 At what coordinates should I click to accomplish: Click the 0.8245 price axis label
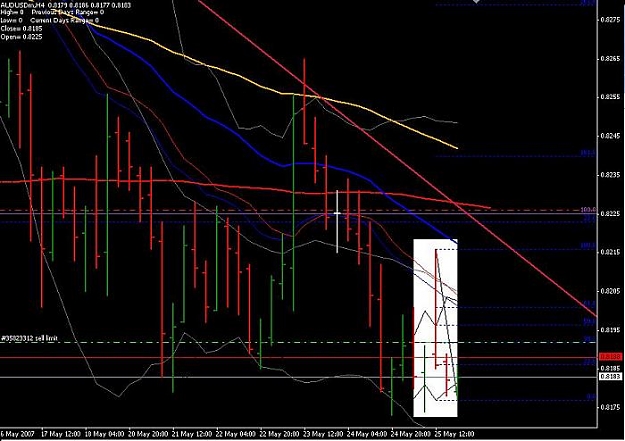(x=610, y=136)
